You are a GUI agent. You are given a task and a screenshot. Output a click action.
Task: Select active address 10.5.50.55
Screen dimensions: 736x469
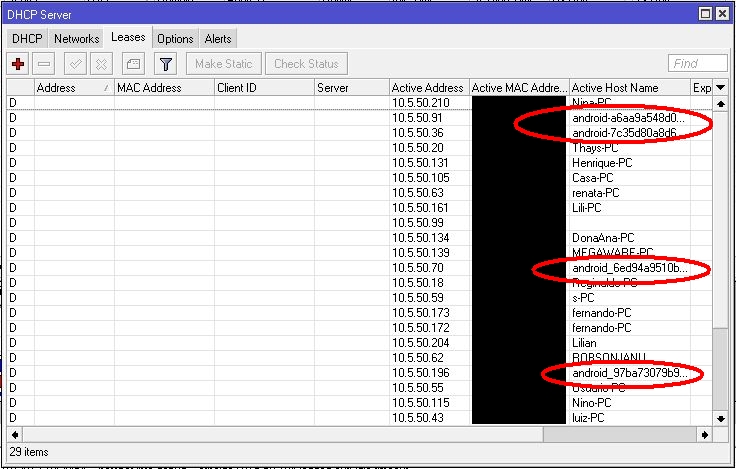tap(418, 388)
